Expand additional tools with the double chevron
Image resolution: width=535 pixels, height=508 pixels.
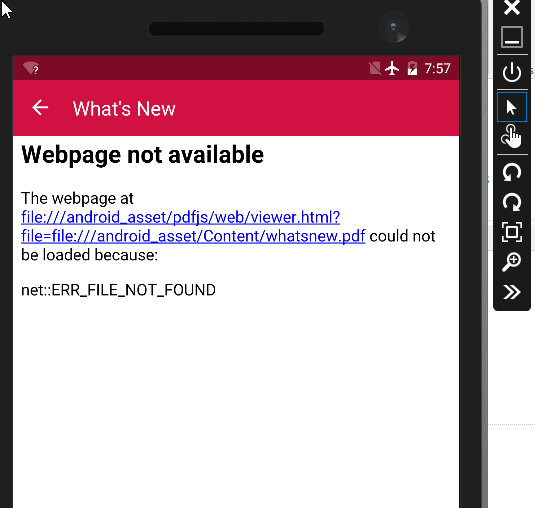[512, 292]
